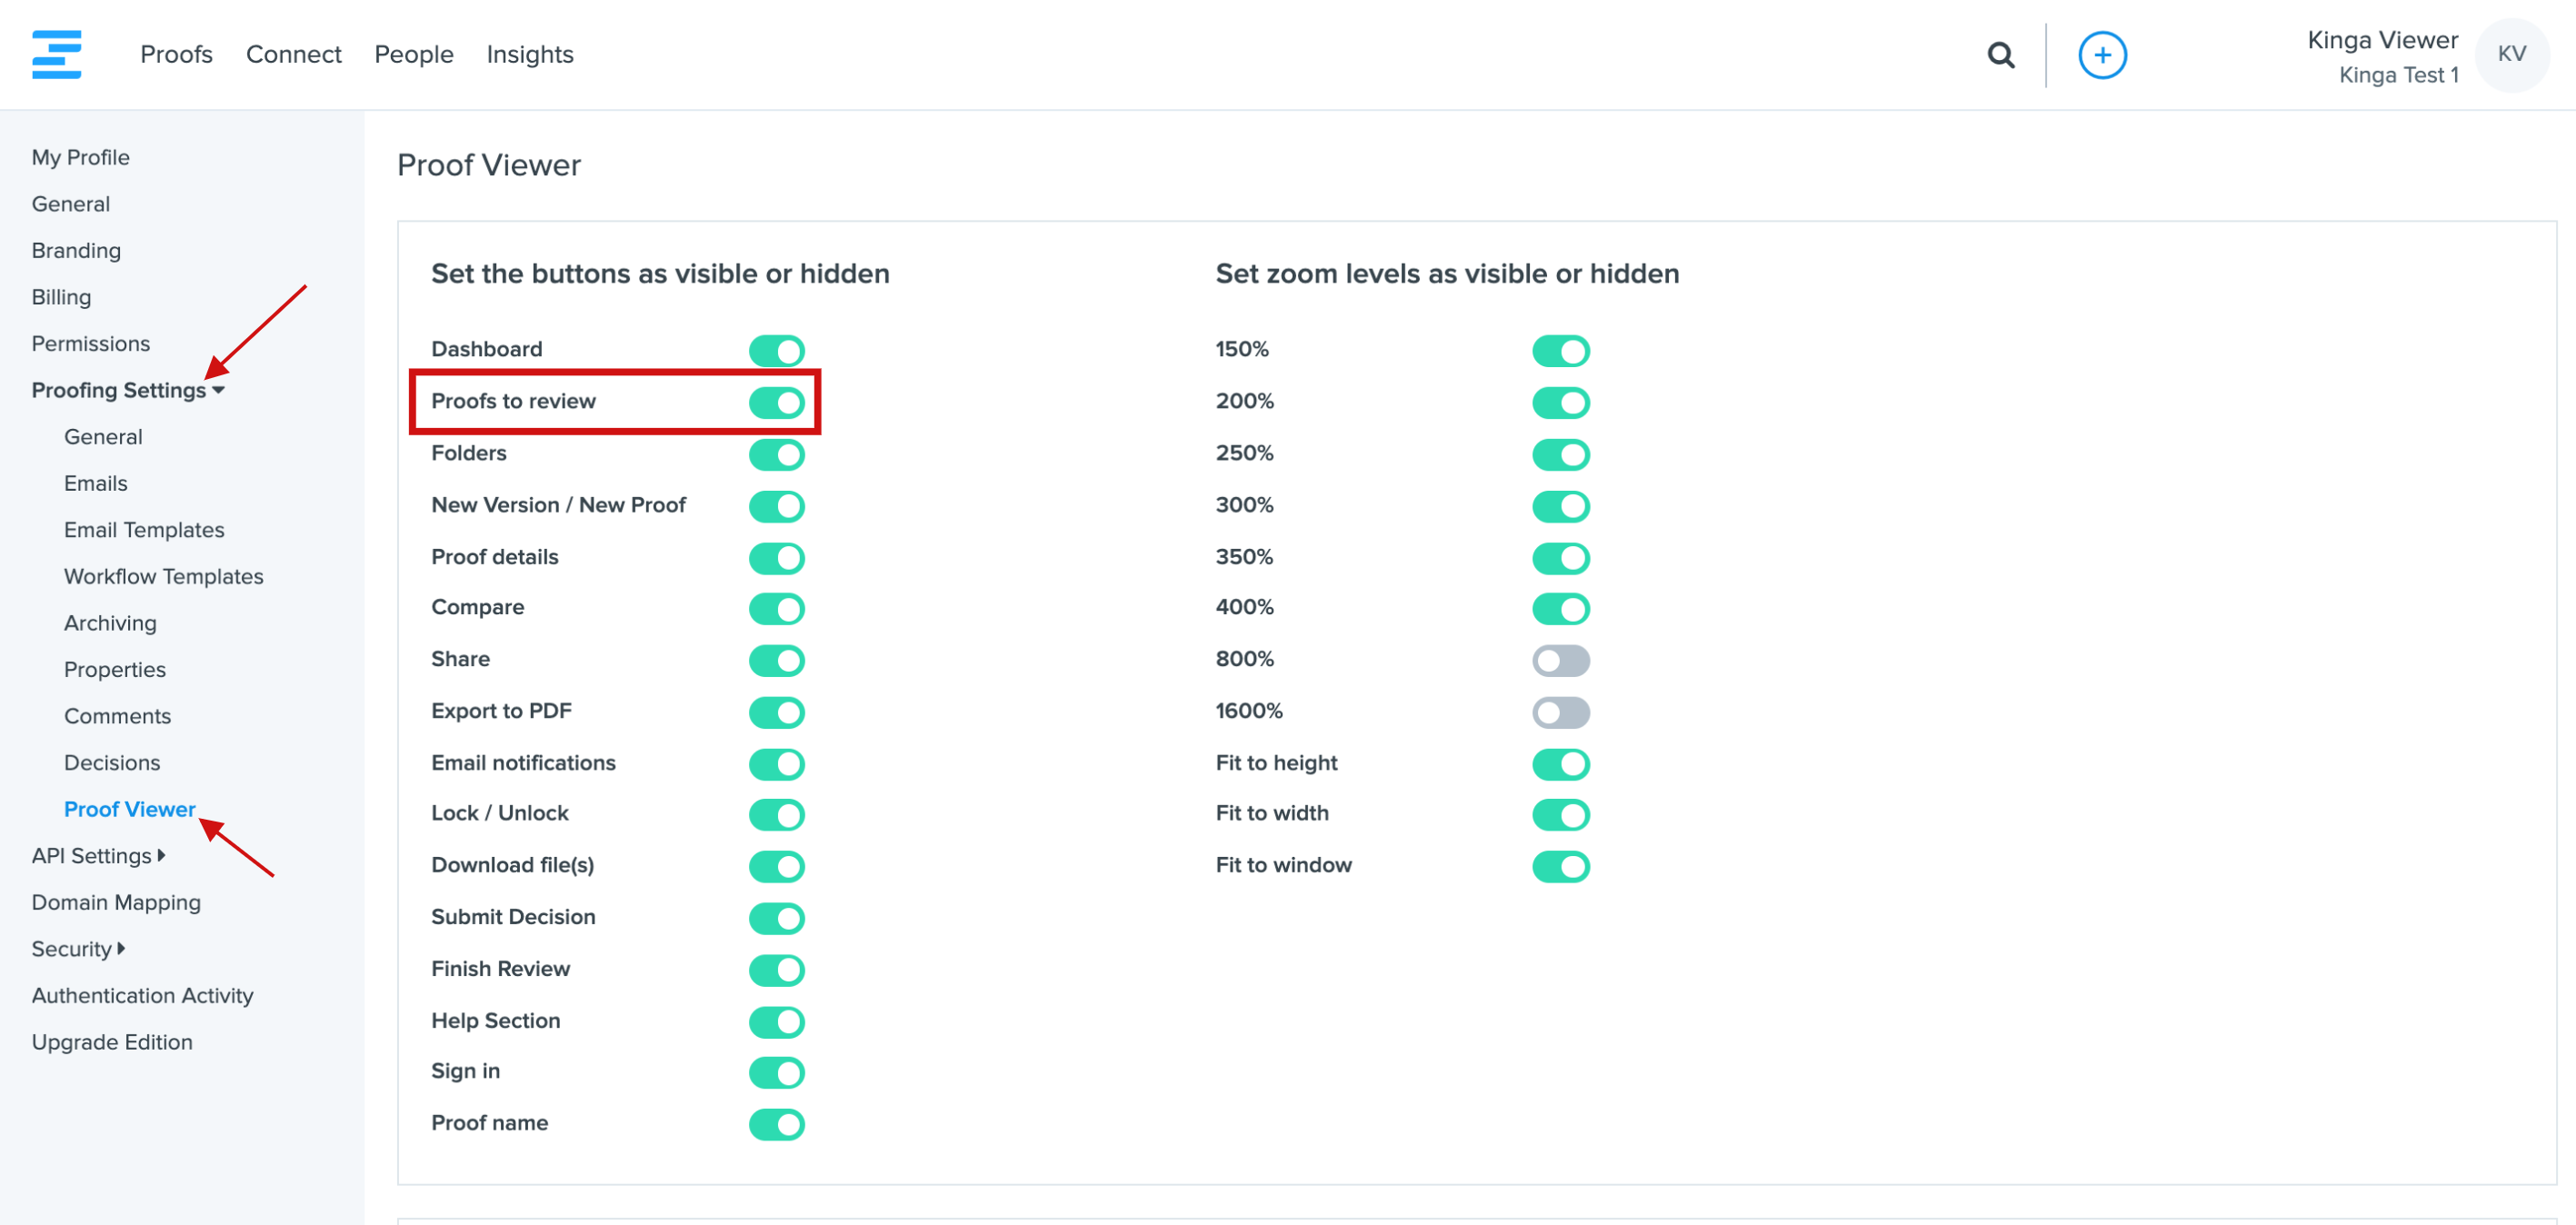Expand the Security section
This screenshot has width=2576, height=1225.
(x=78, y=949)
